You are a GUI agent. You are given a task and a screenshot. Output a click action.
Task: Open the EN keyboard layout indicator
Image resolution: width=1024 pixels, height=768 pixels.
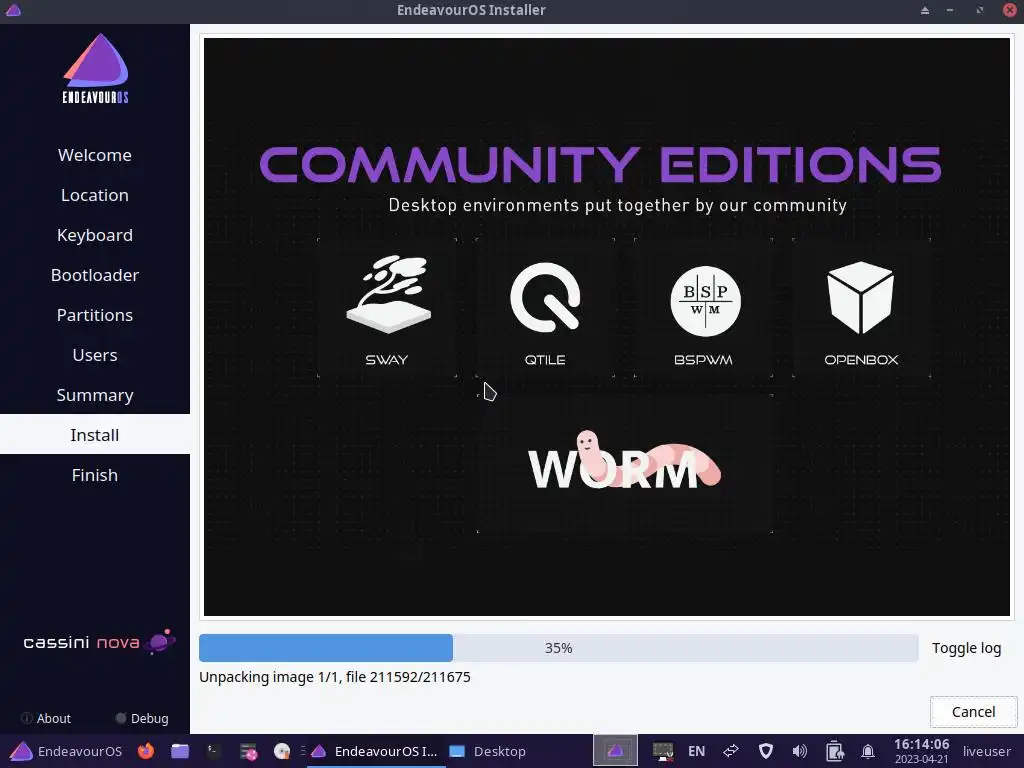pyautogui.click(x=696, y=751)
